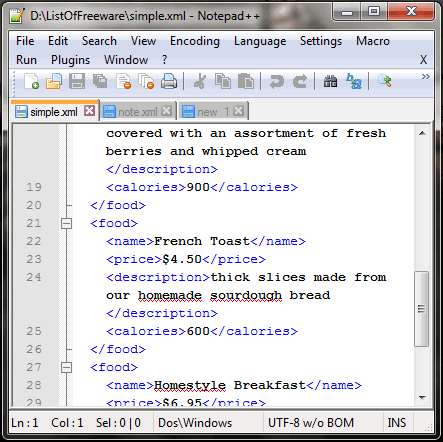Close the new 1 tab

pyautogui.click(x=238, y=111)
